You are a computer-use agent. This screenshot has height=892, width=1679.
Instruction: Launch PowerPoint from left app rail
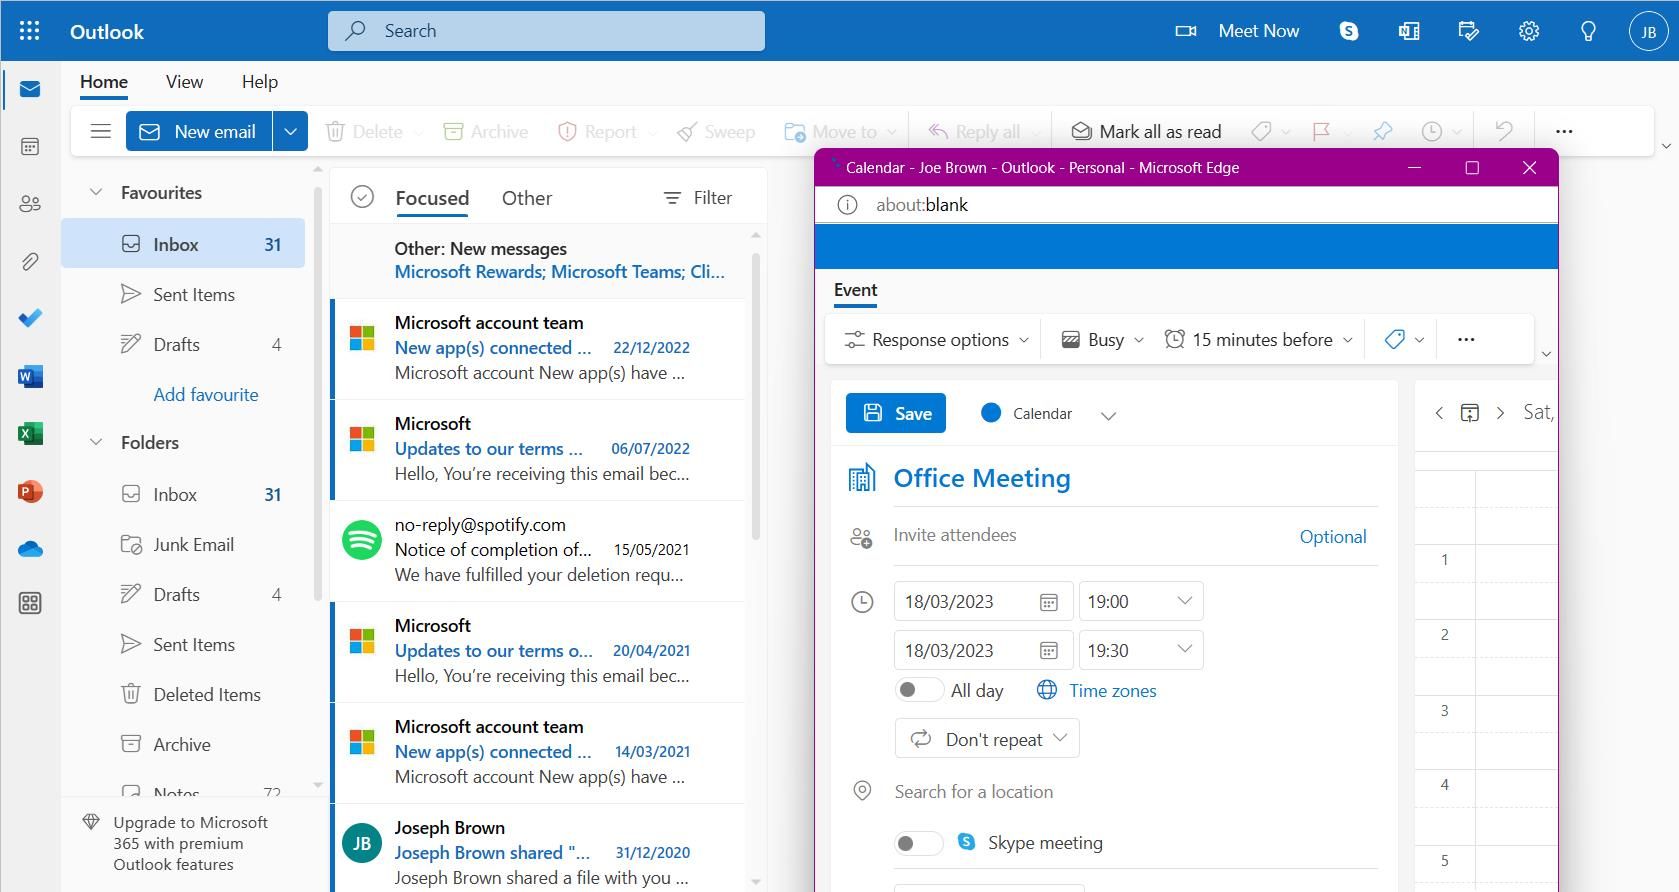pos(30,491)
